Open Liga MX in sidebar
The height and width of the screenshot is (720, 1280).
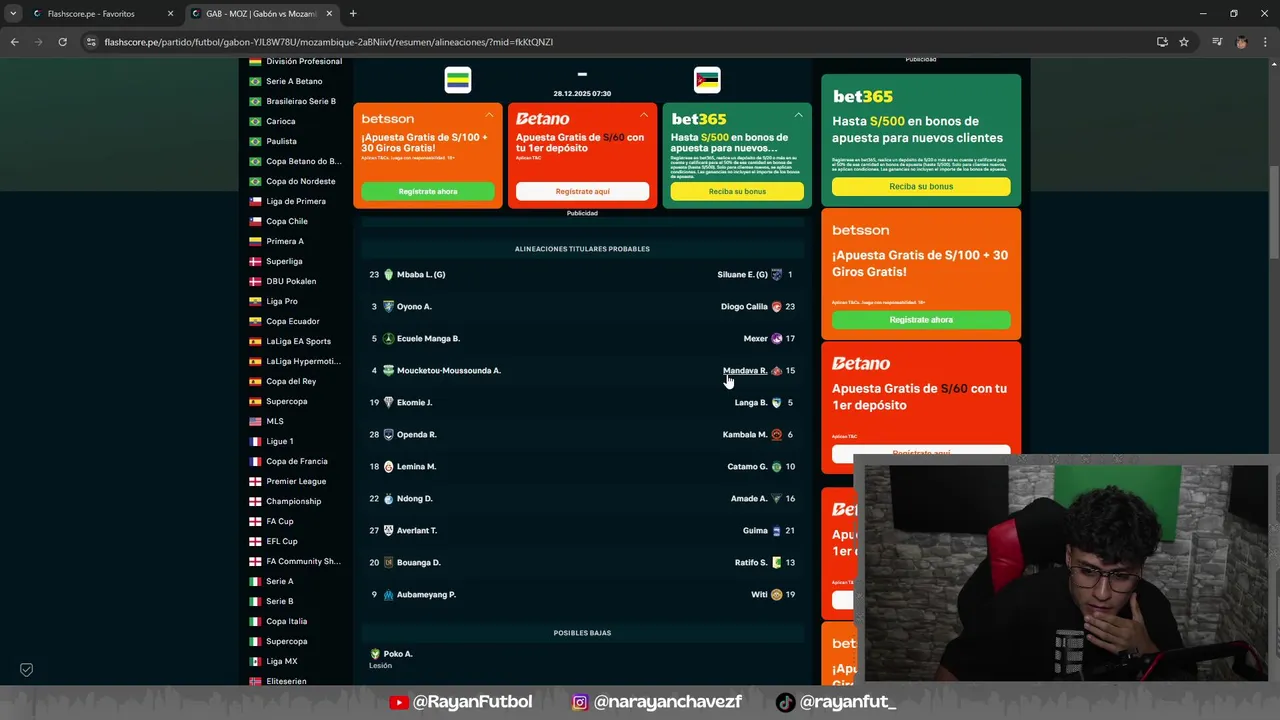click(x=282, y=661)
